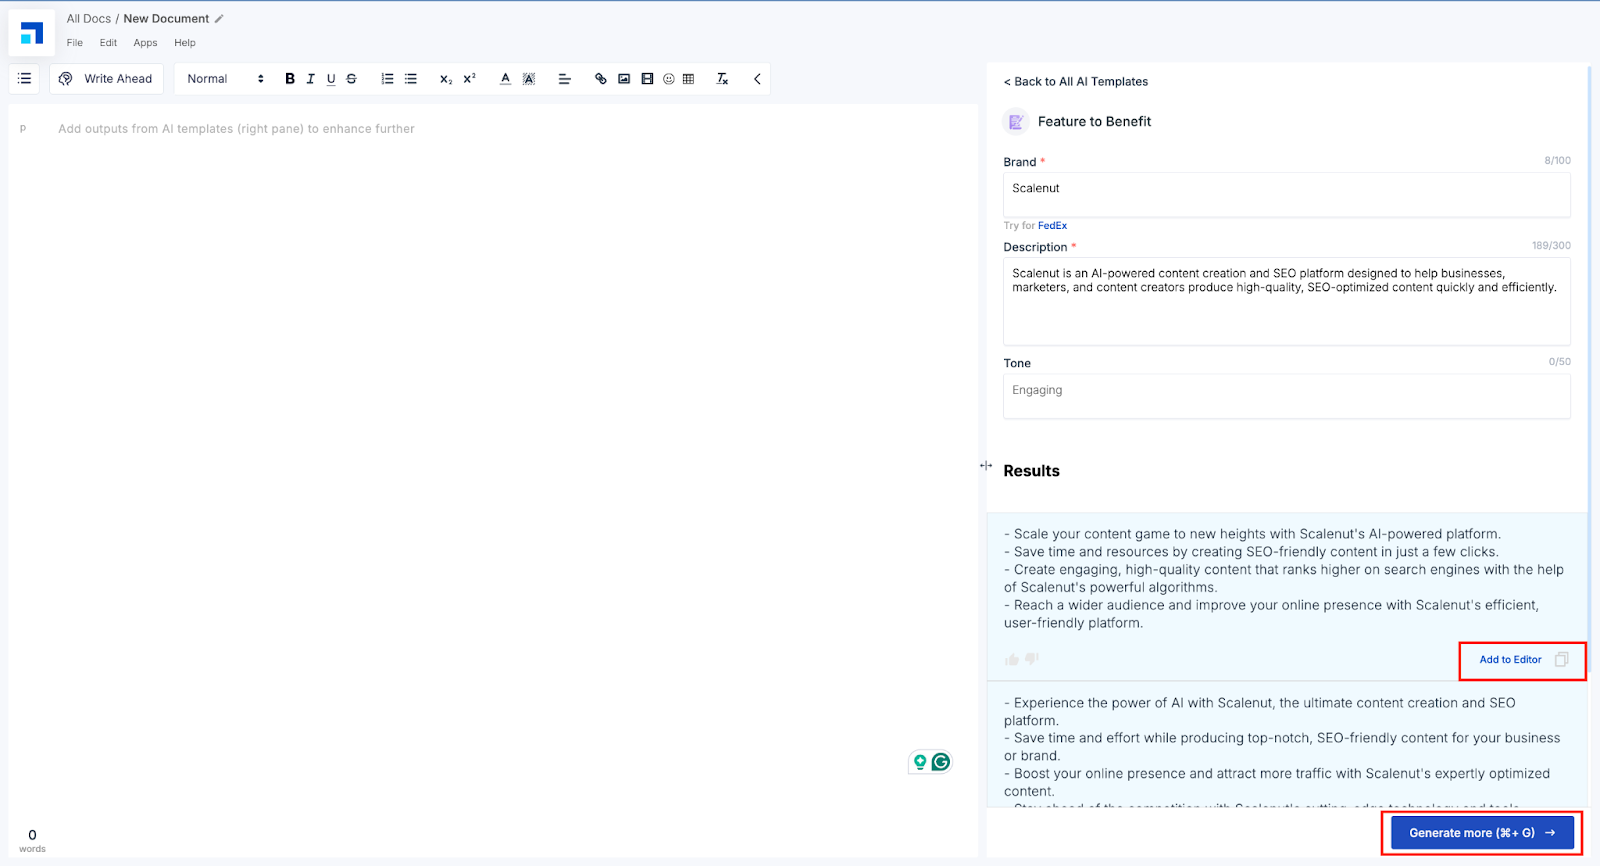Insert a table
The height and width of the screenshot is (866, 1600).
[x=689, y=79]
